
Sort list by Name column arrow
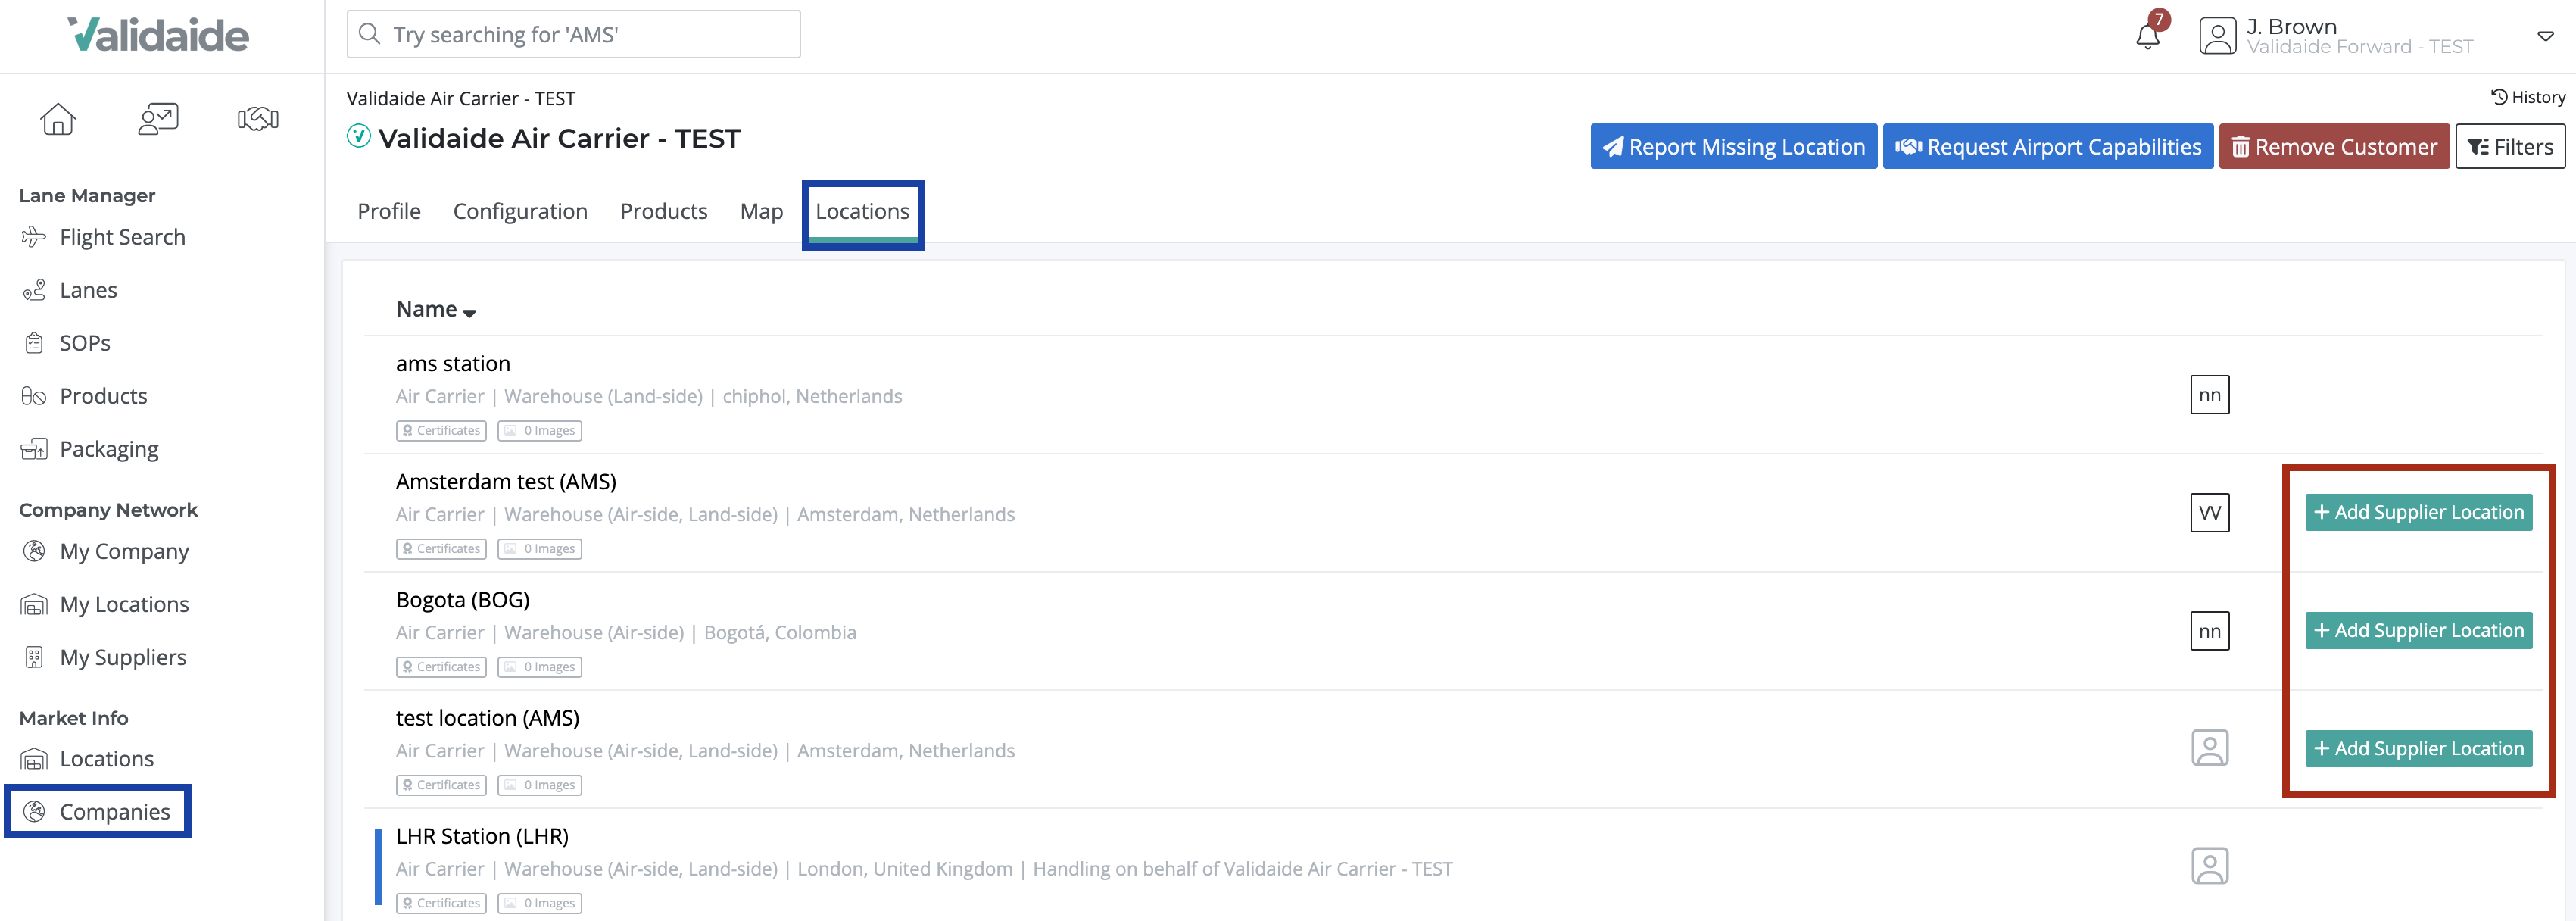click(x=469, y=312)
